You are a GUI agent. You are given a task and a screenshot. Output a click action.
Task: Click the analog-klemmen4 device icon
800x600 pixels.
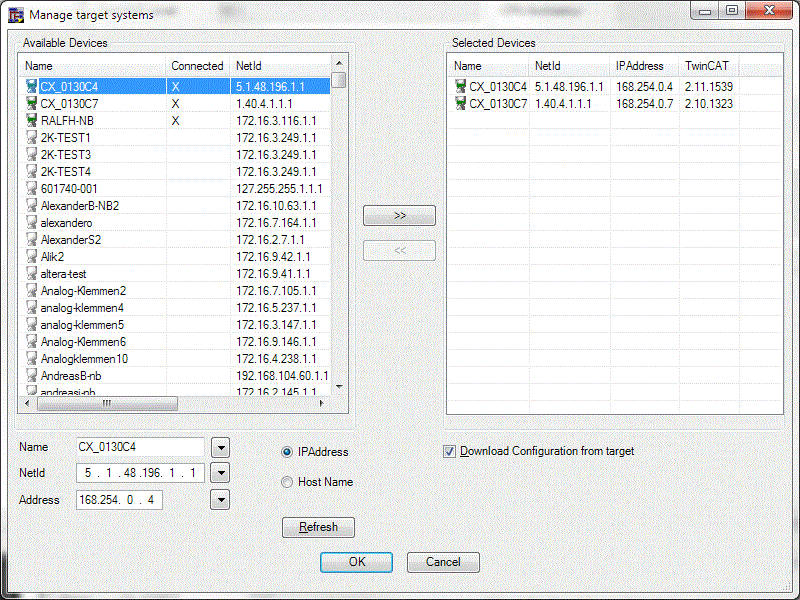[32, 308]
